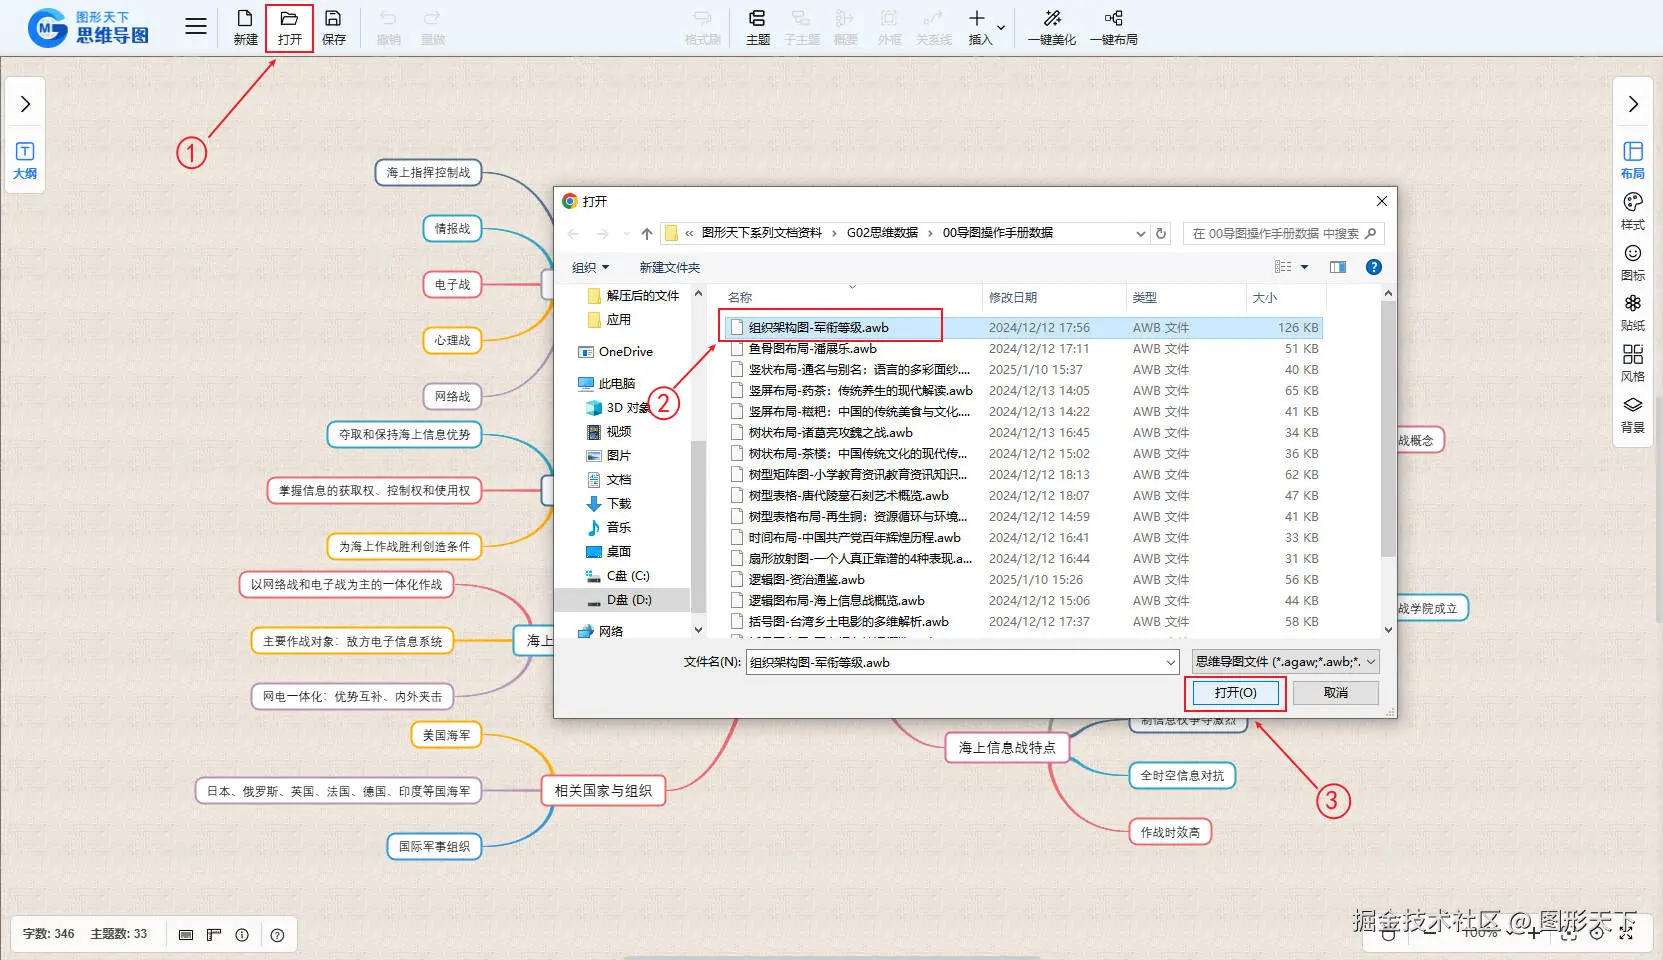Sort files by 类型 column
Screen dimensions: 1663x960
pyautogui.click(x=1145, y=298)
